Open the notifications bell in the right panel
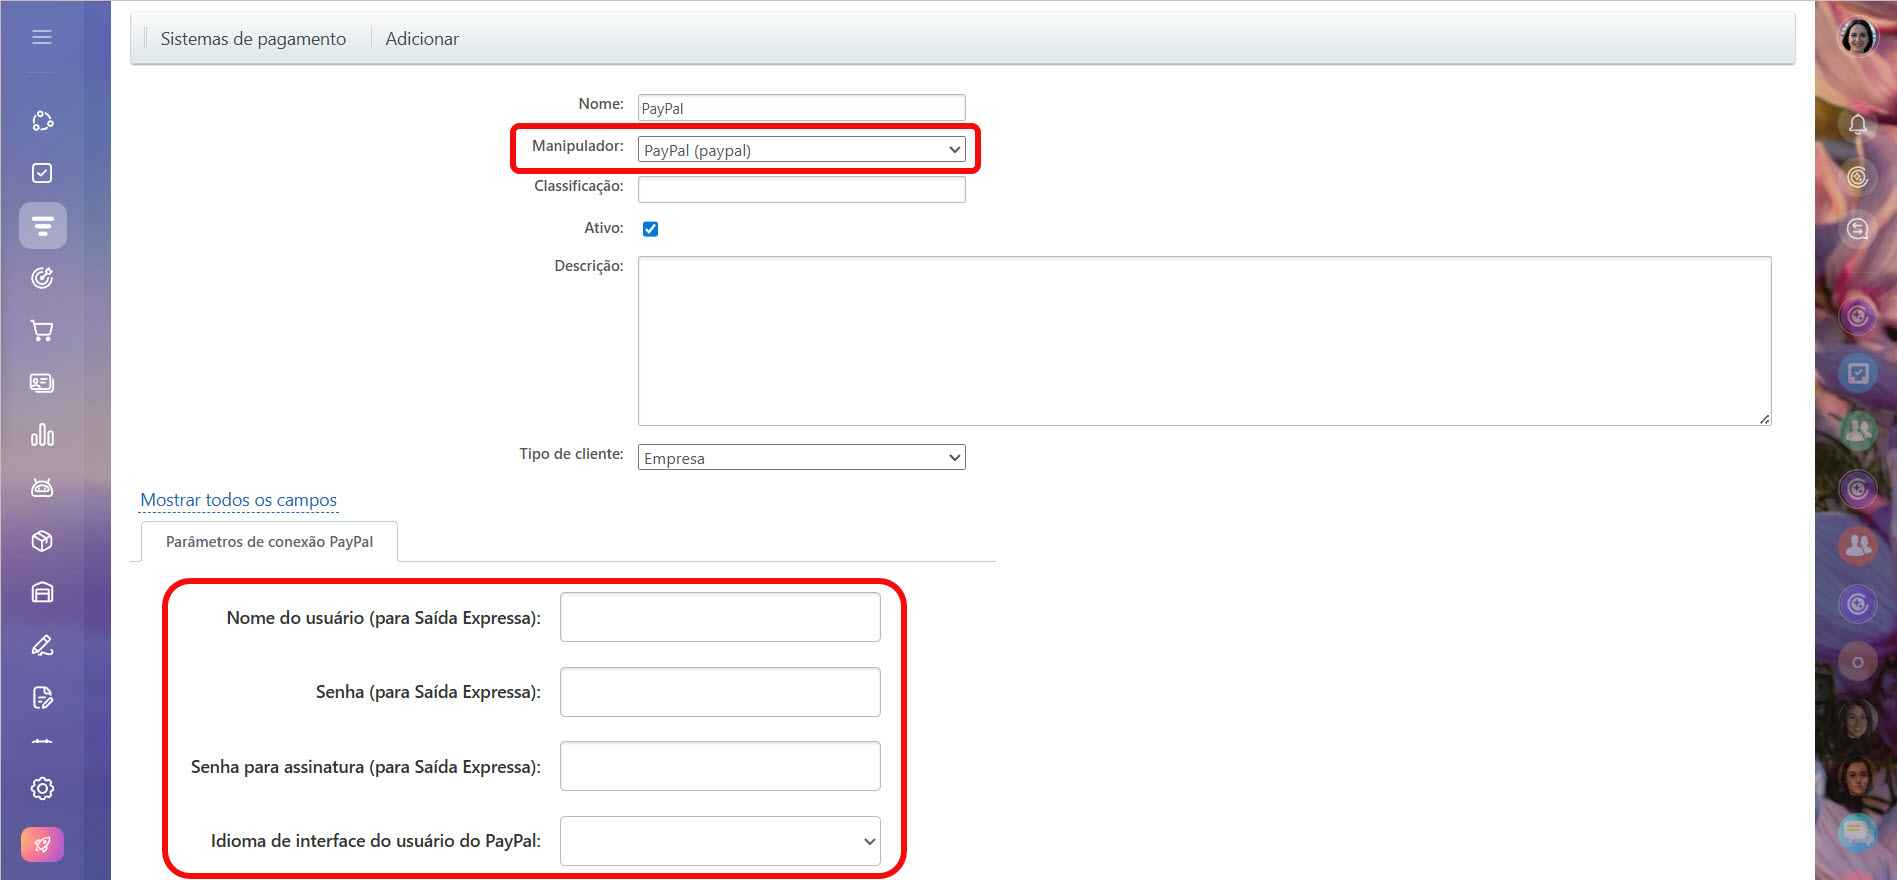The image size is (1897, 880). pyautogui.click(x=1858, y=124)
